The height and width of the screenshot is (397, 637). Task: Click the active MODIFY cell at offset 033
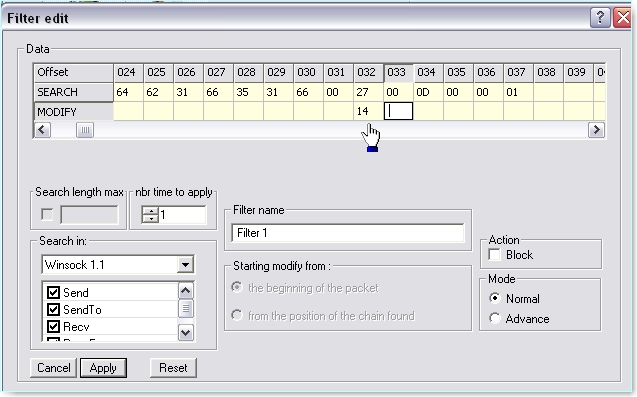pyautogui.click(x=399, y=111)
